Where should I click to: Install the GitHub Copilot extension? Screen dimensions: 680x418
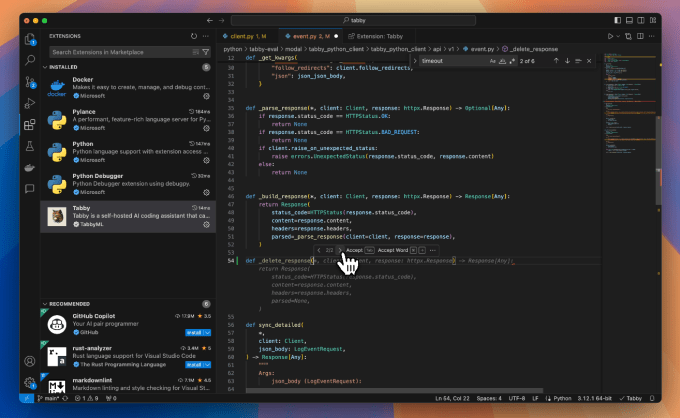196,332
